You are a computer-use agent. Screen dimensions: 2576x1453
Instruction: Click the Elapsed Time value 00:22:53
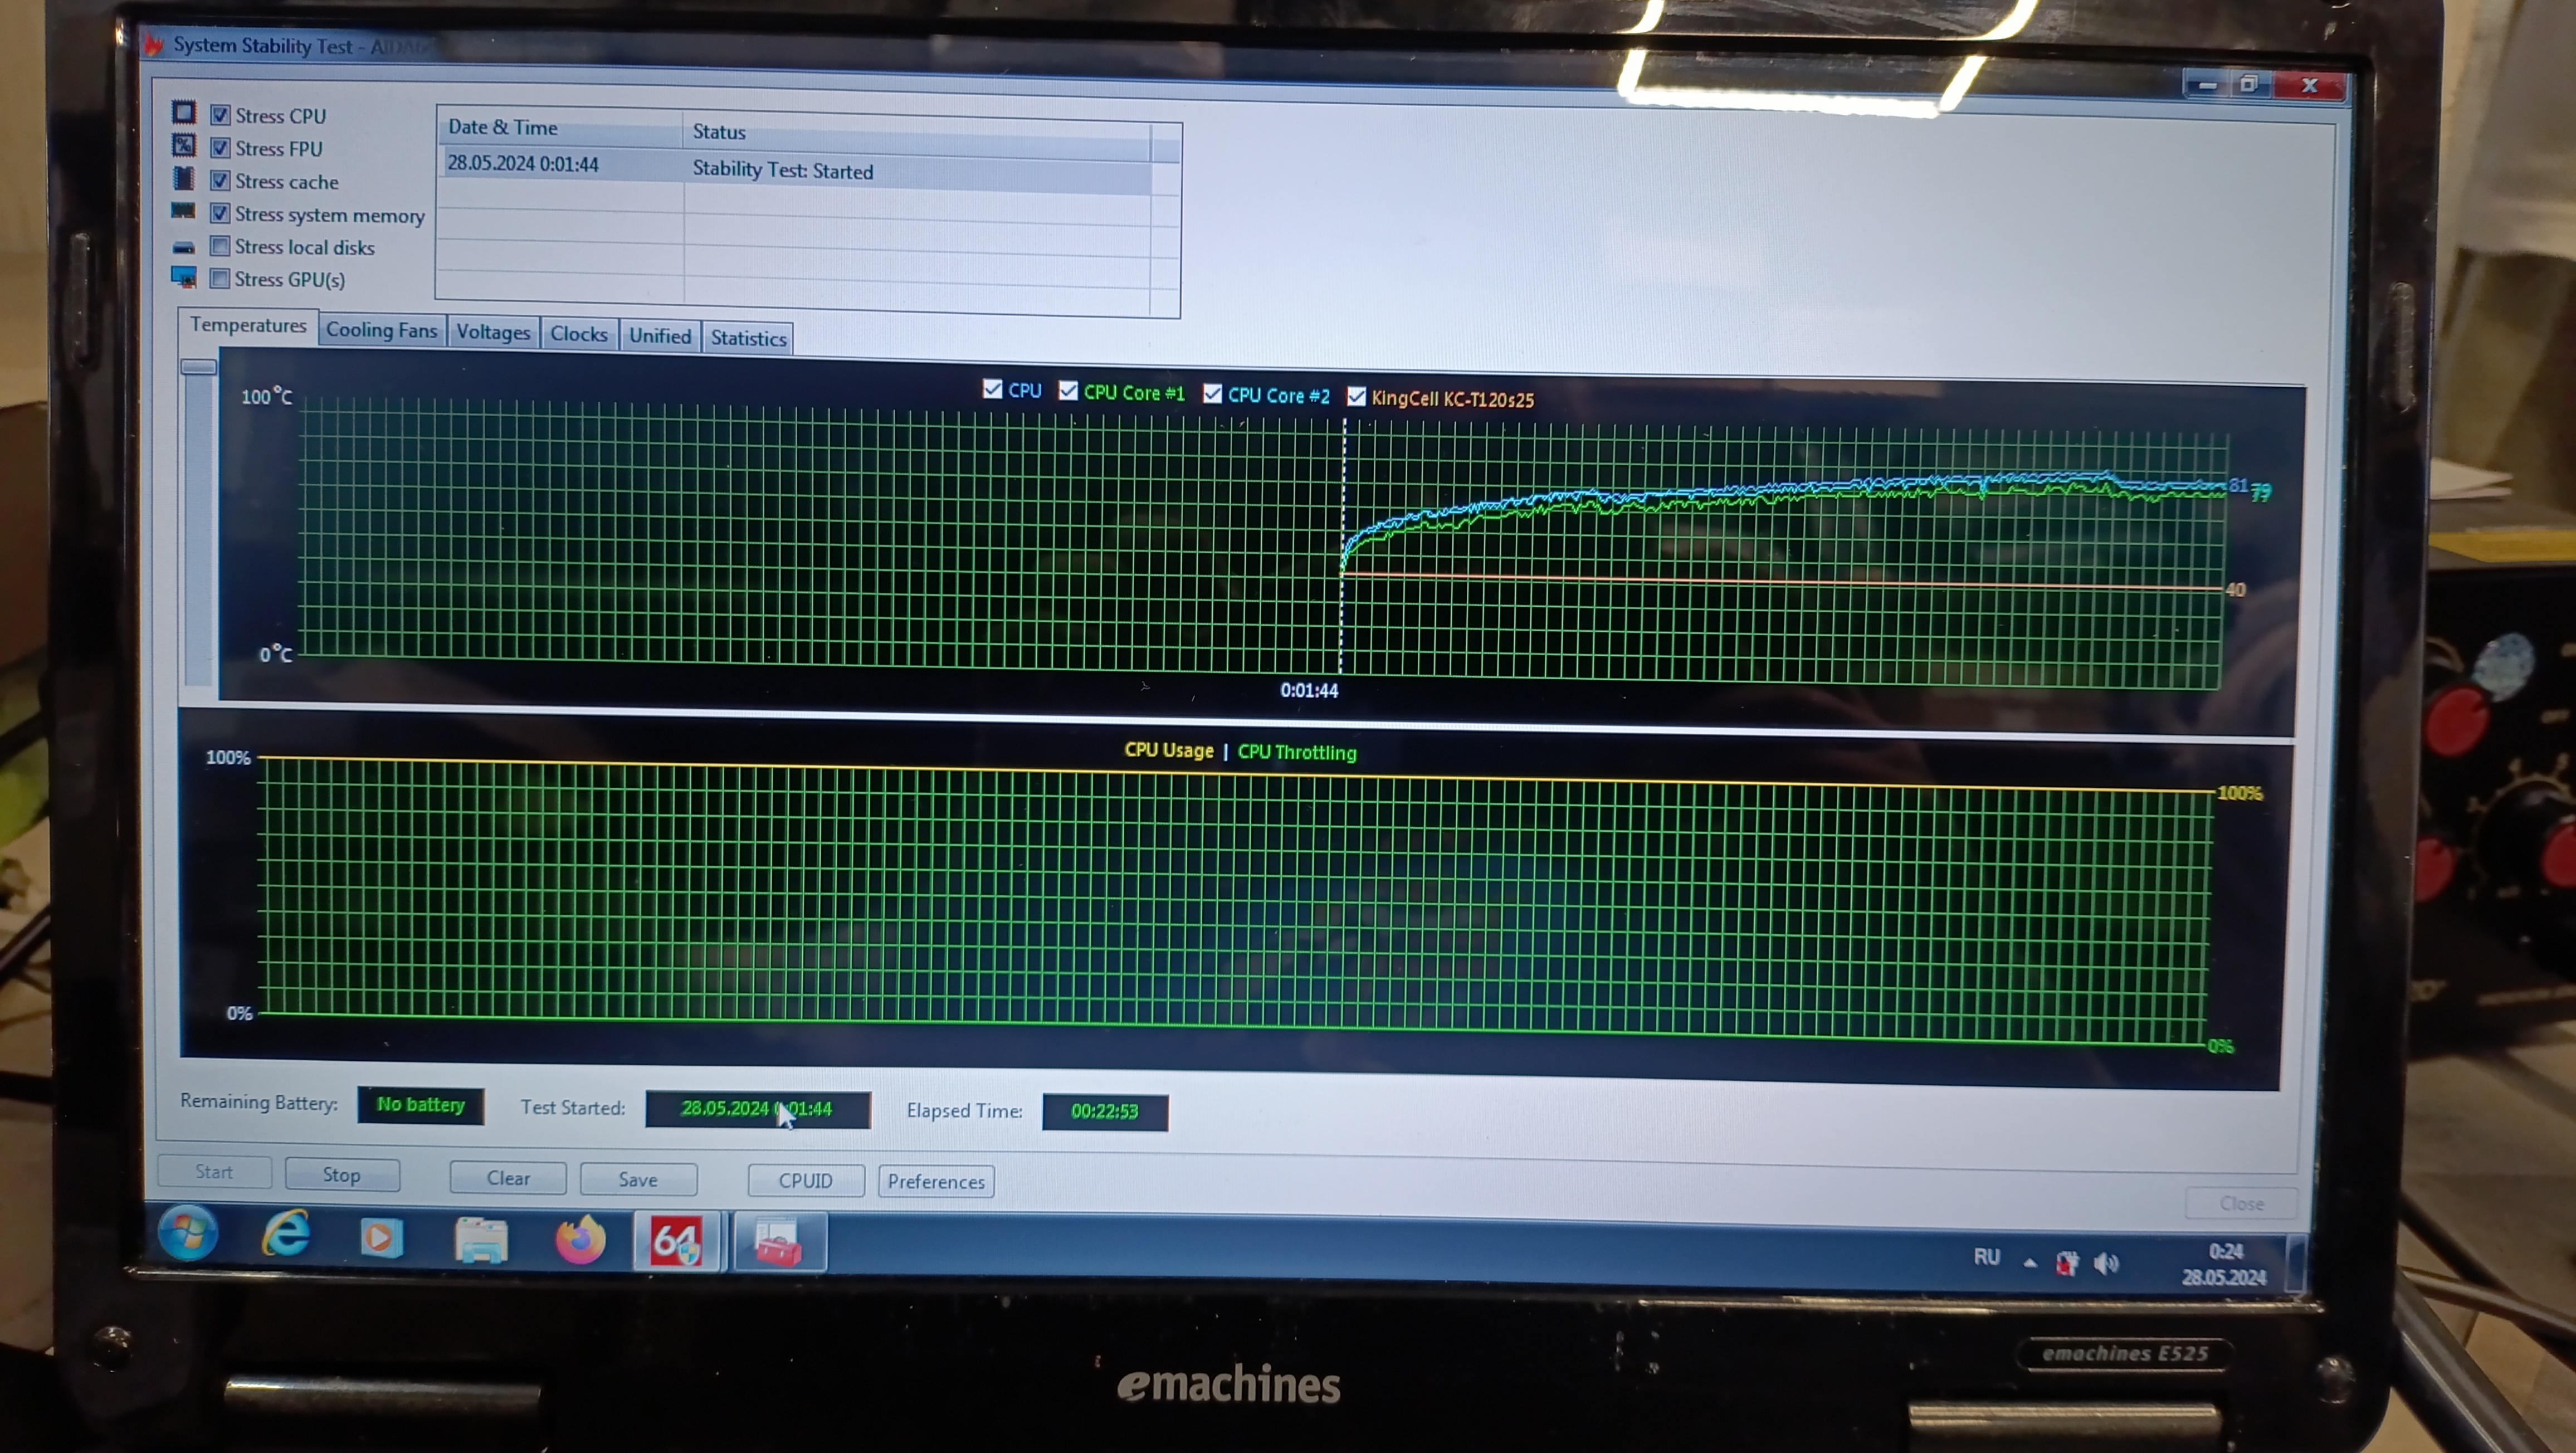[x=1105, y=1111]
